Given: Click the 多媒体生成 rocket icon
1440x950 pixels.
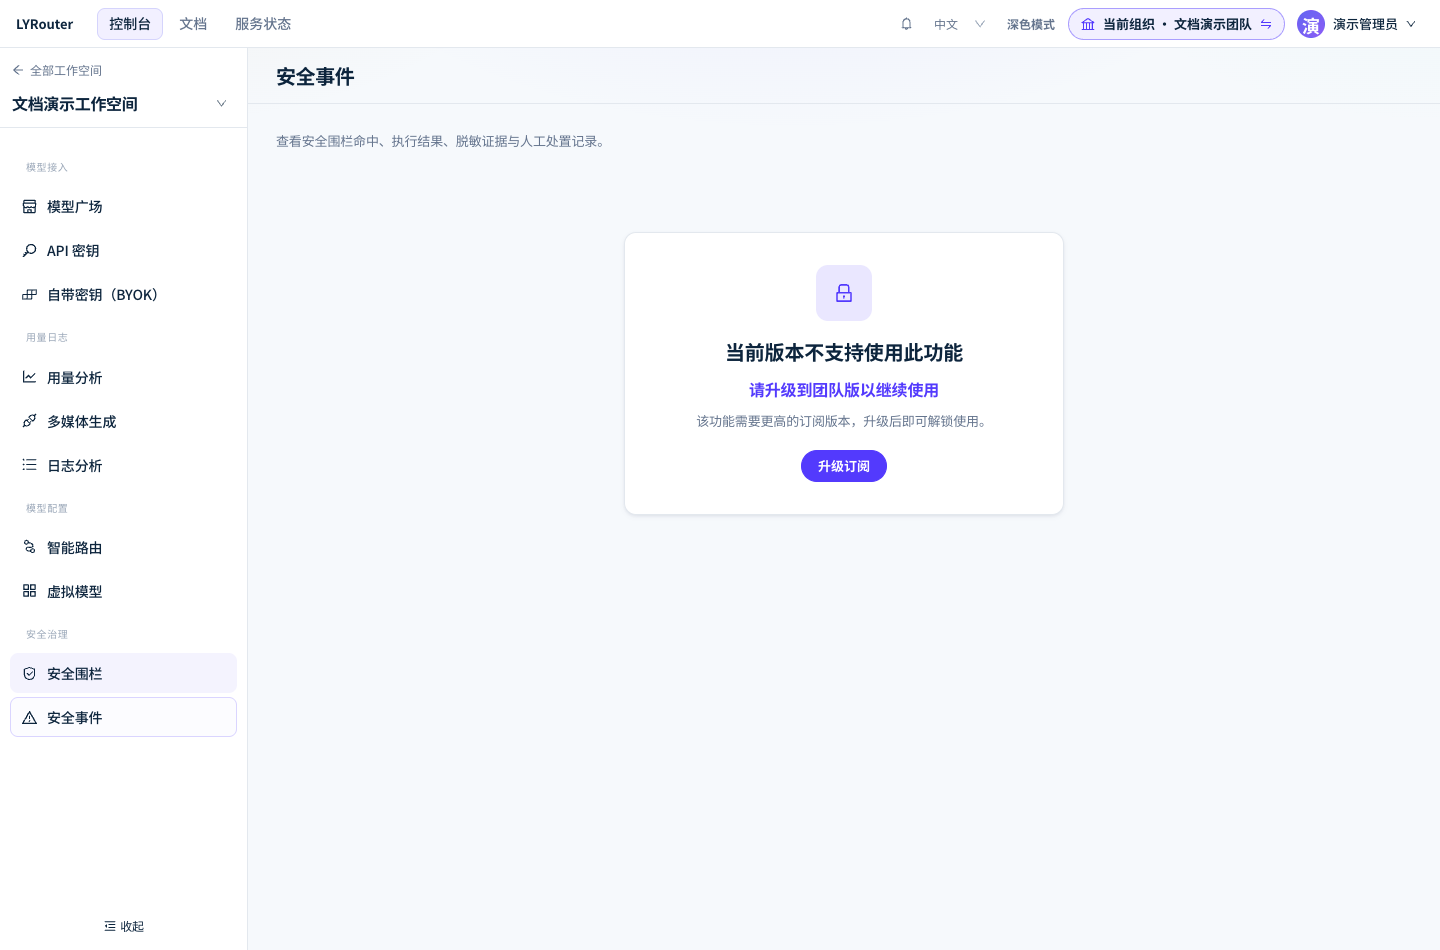Looking at the screenshot, I should (x=30, y=422).
